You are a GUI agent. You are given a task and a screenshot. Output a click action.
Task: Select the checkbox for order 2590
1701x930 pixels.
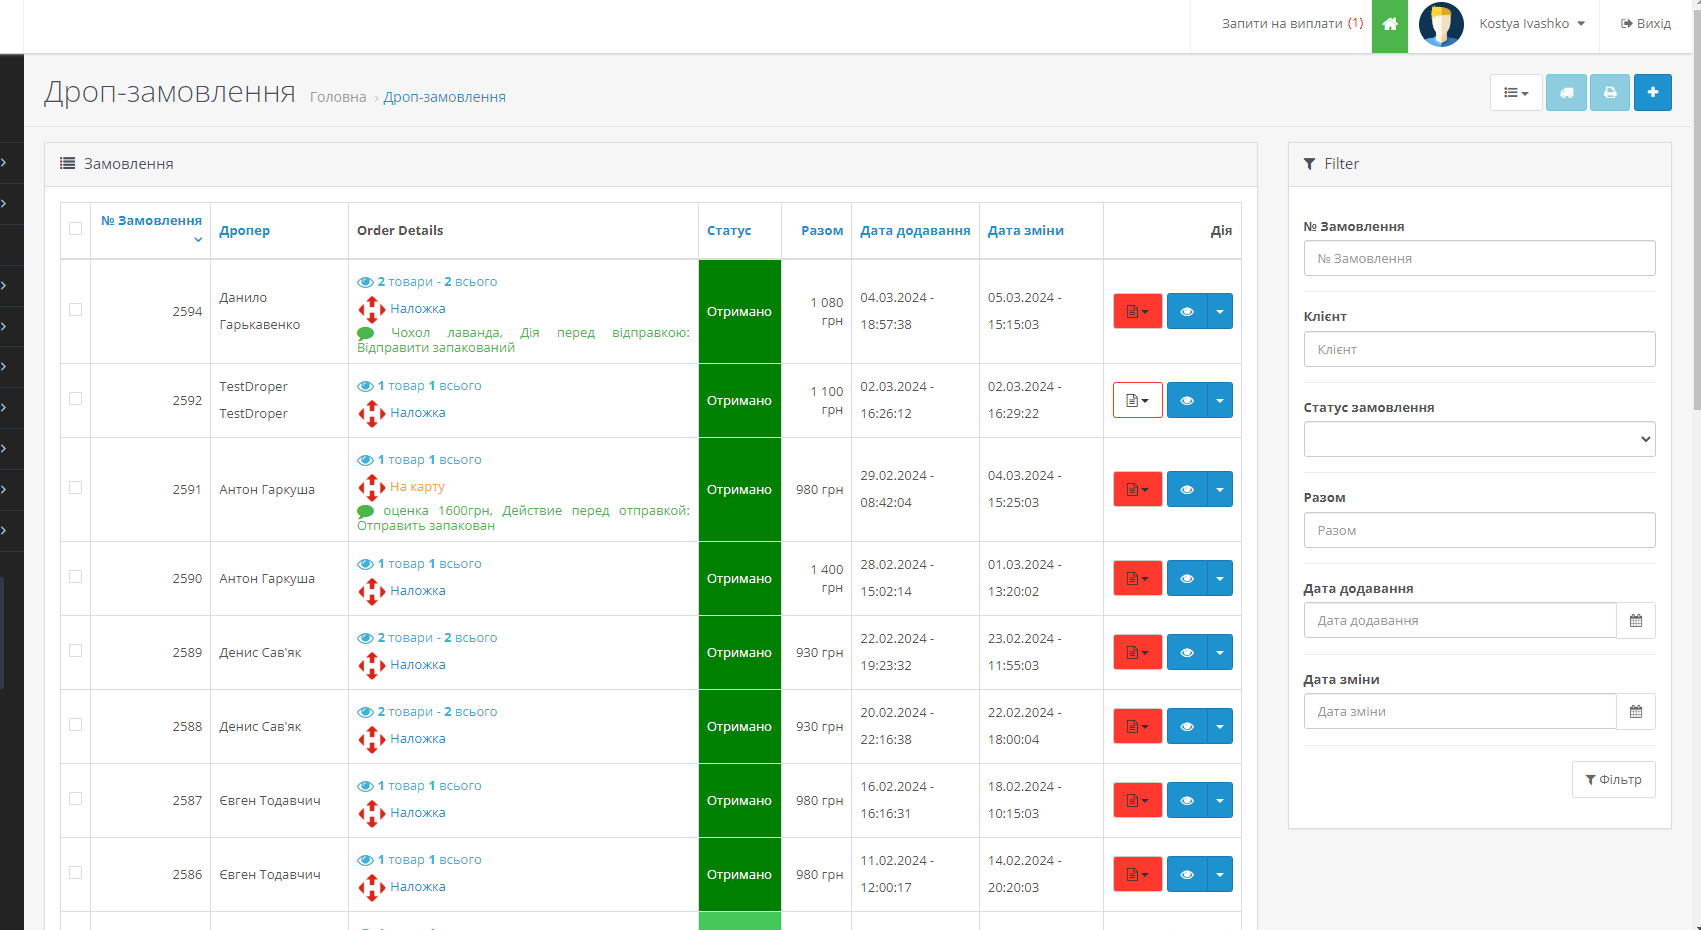75,577
